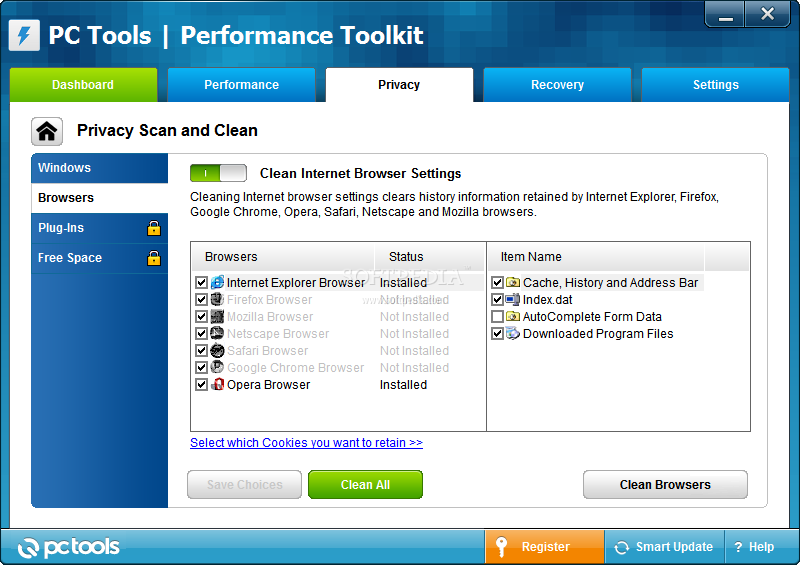The width and height of the screenshot is (800, 565).
Task: Switch to the Dashboard tab
Action: (83, 85)
